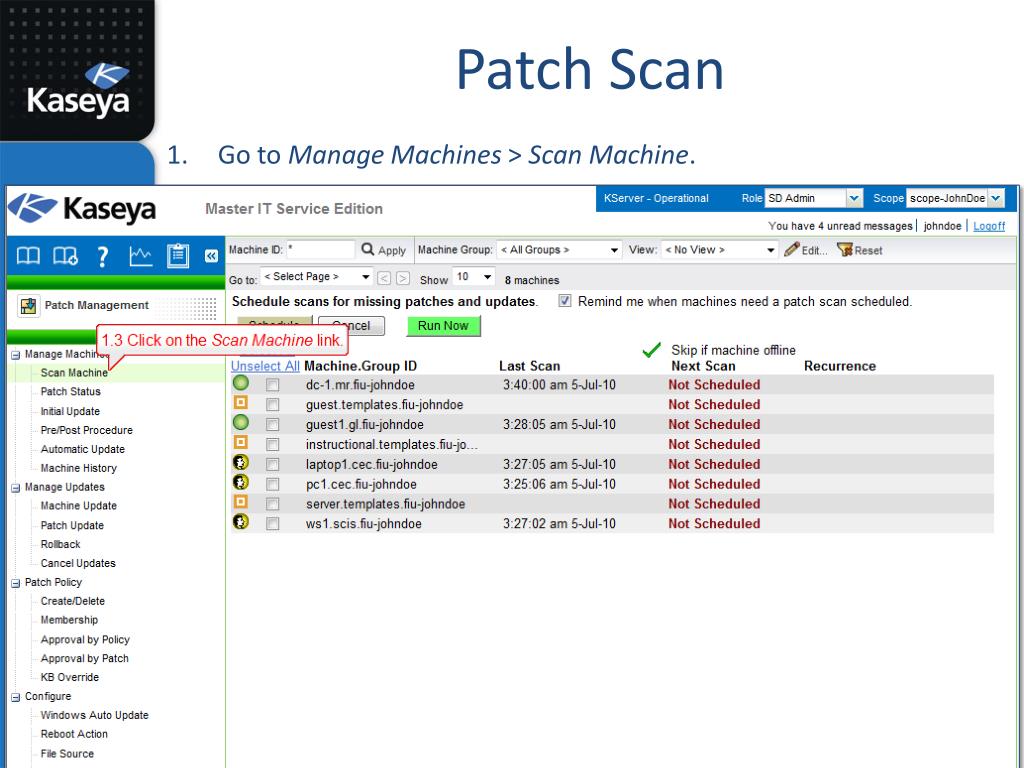The width and height of the screenshot is (1024, 768).
Task: Check the box for dc-1.mr.fiu-johndoe
Action: [272, 385]
